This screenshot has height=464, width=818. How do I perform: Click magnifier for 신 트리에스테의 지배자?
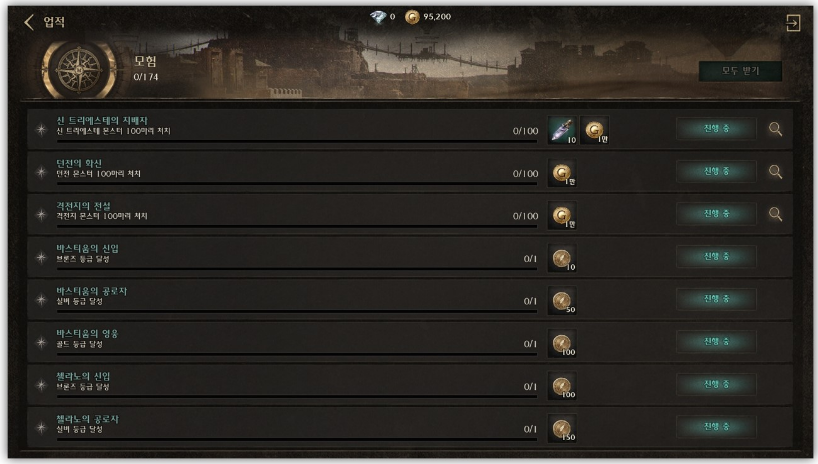click(x=775, y=129)
